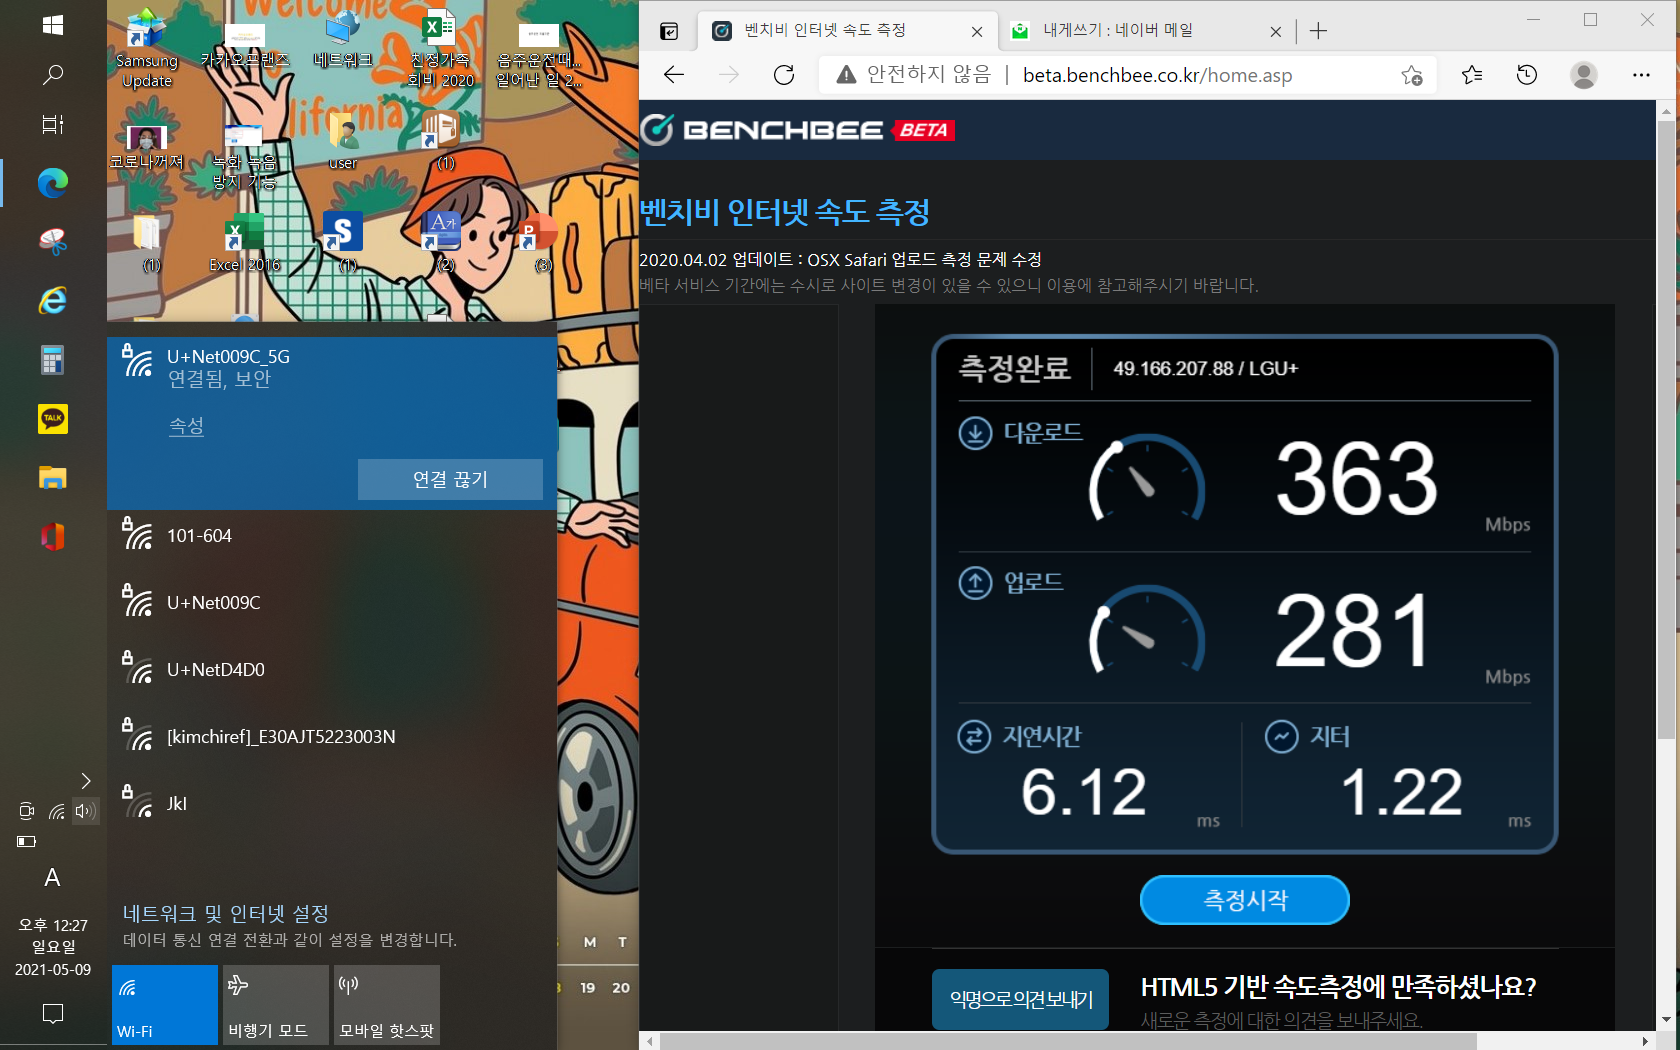Screen dimensions: 1680x1050
Task: Open Task View from taskbar
Action: (x=53, y=124)
